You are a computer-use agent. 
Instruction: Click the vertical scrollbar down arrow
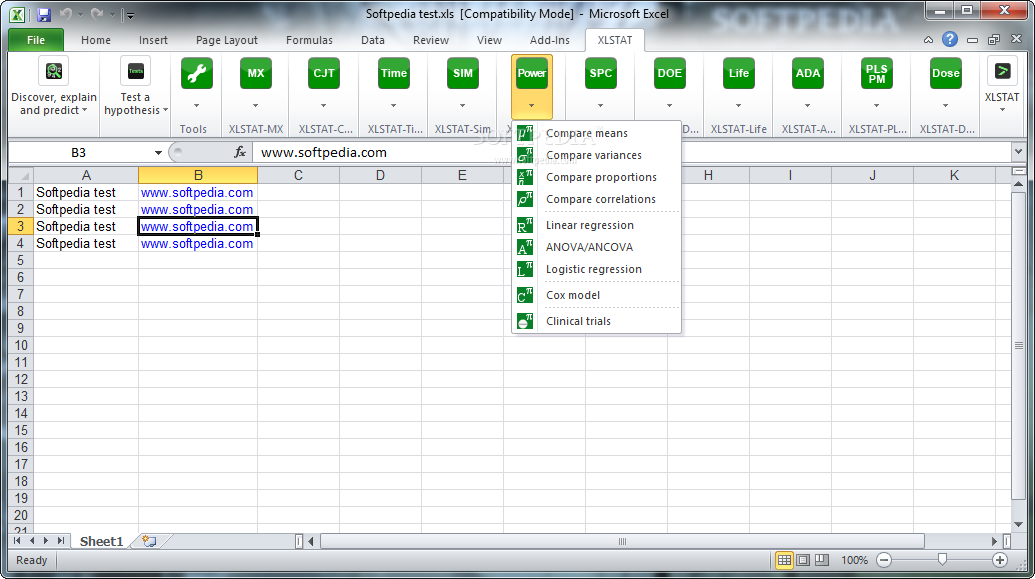(x=1018, y=525)
